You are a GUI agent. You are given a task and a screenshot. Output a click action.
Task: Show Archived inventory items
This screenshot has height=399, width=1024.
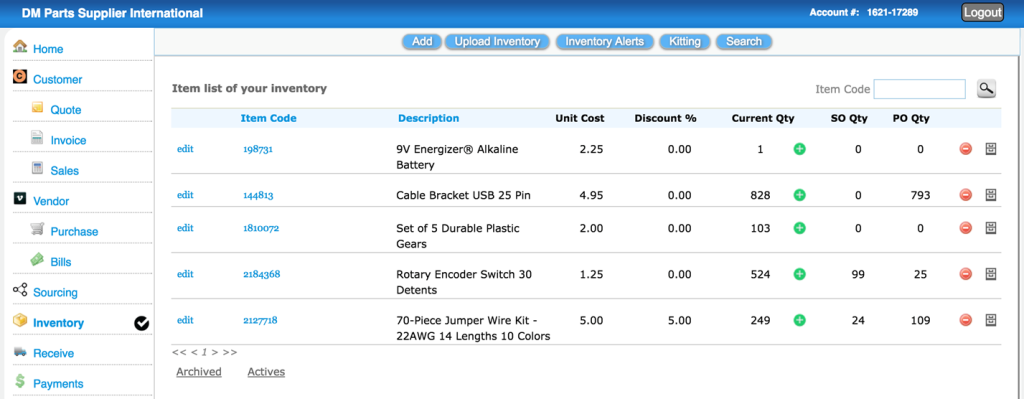199,372
